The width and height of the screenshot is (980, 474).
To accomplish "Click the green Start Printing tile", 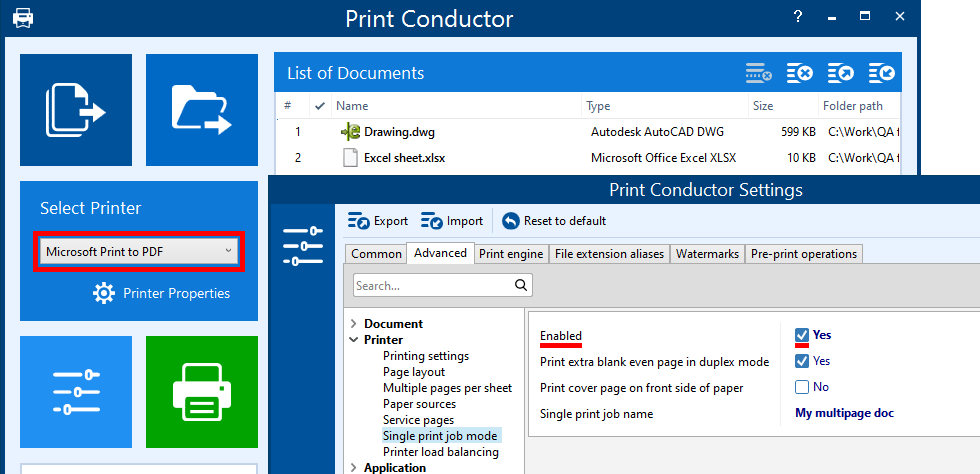I will click(202, 392).
